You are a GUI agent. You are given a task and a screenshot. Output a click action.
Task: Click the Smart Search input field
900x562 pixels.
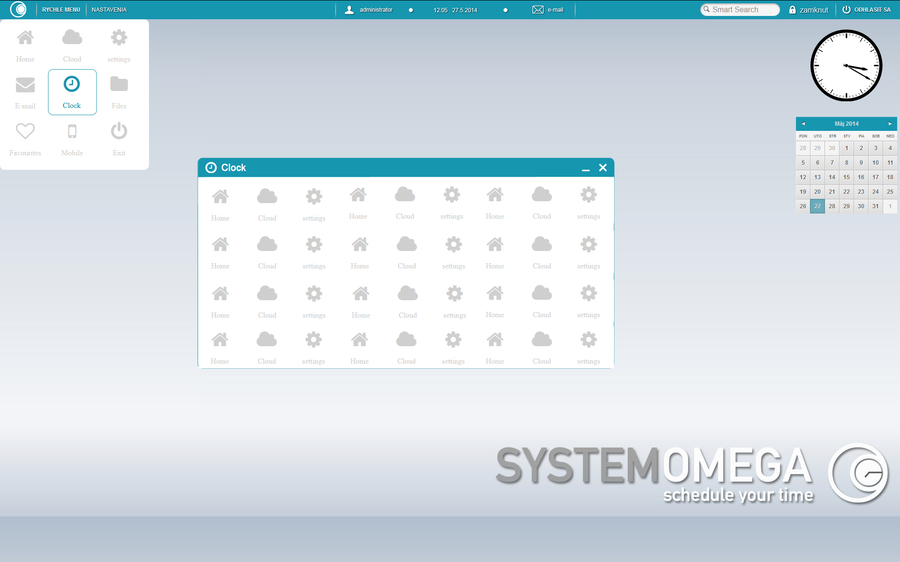tap(742, 9)
